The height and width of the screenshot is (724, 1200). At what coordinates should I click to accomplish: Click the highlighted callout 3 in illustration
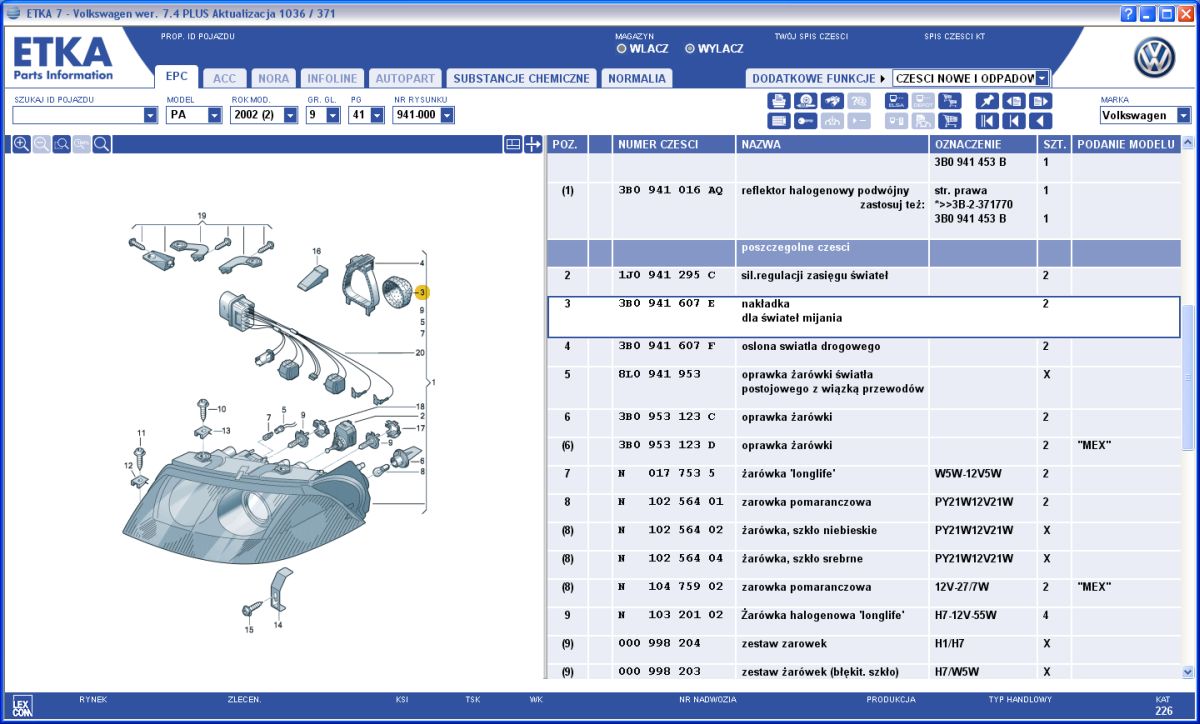tap(422, 292)
